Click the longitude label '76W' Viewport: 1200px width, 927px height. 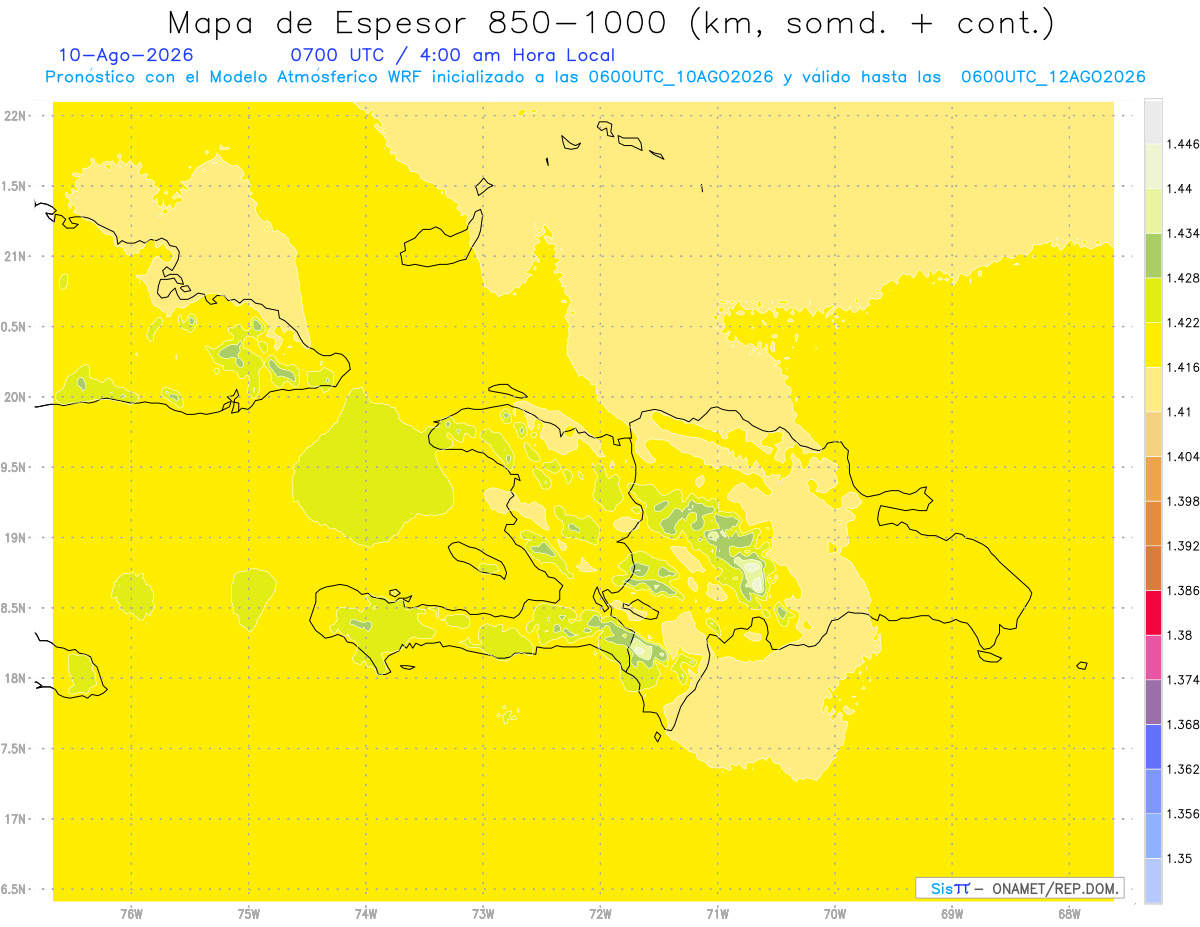pos(131,913)
